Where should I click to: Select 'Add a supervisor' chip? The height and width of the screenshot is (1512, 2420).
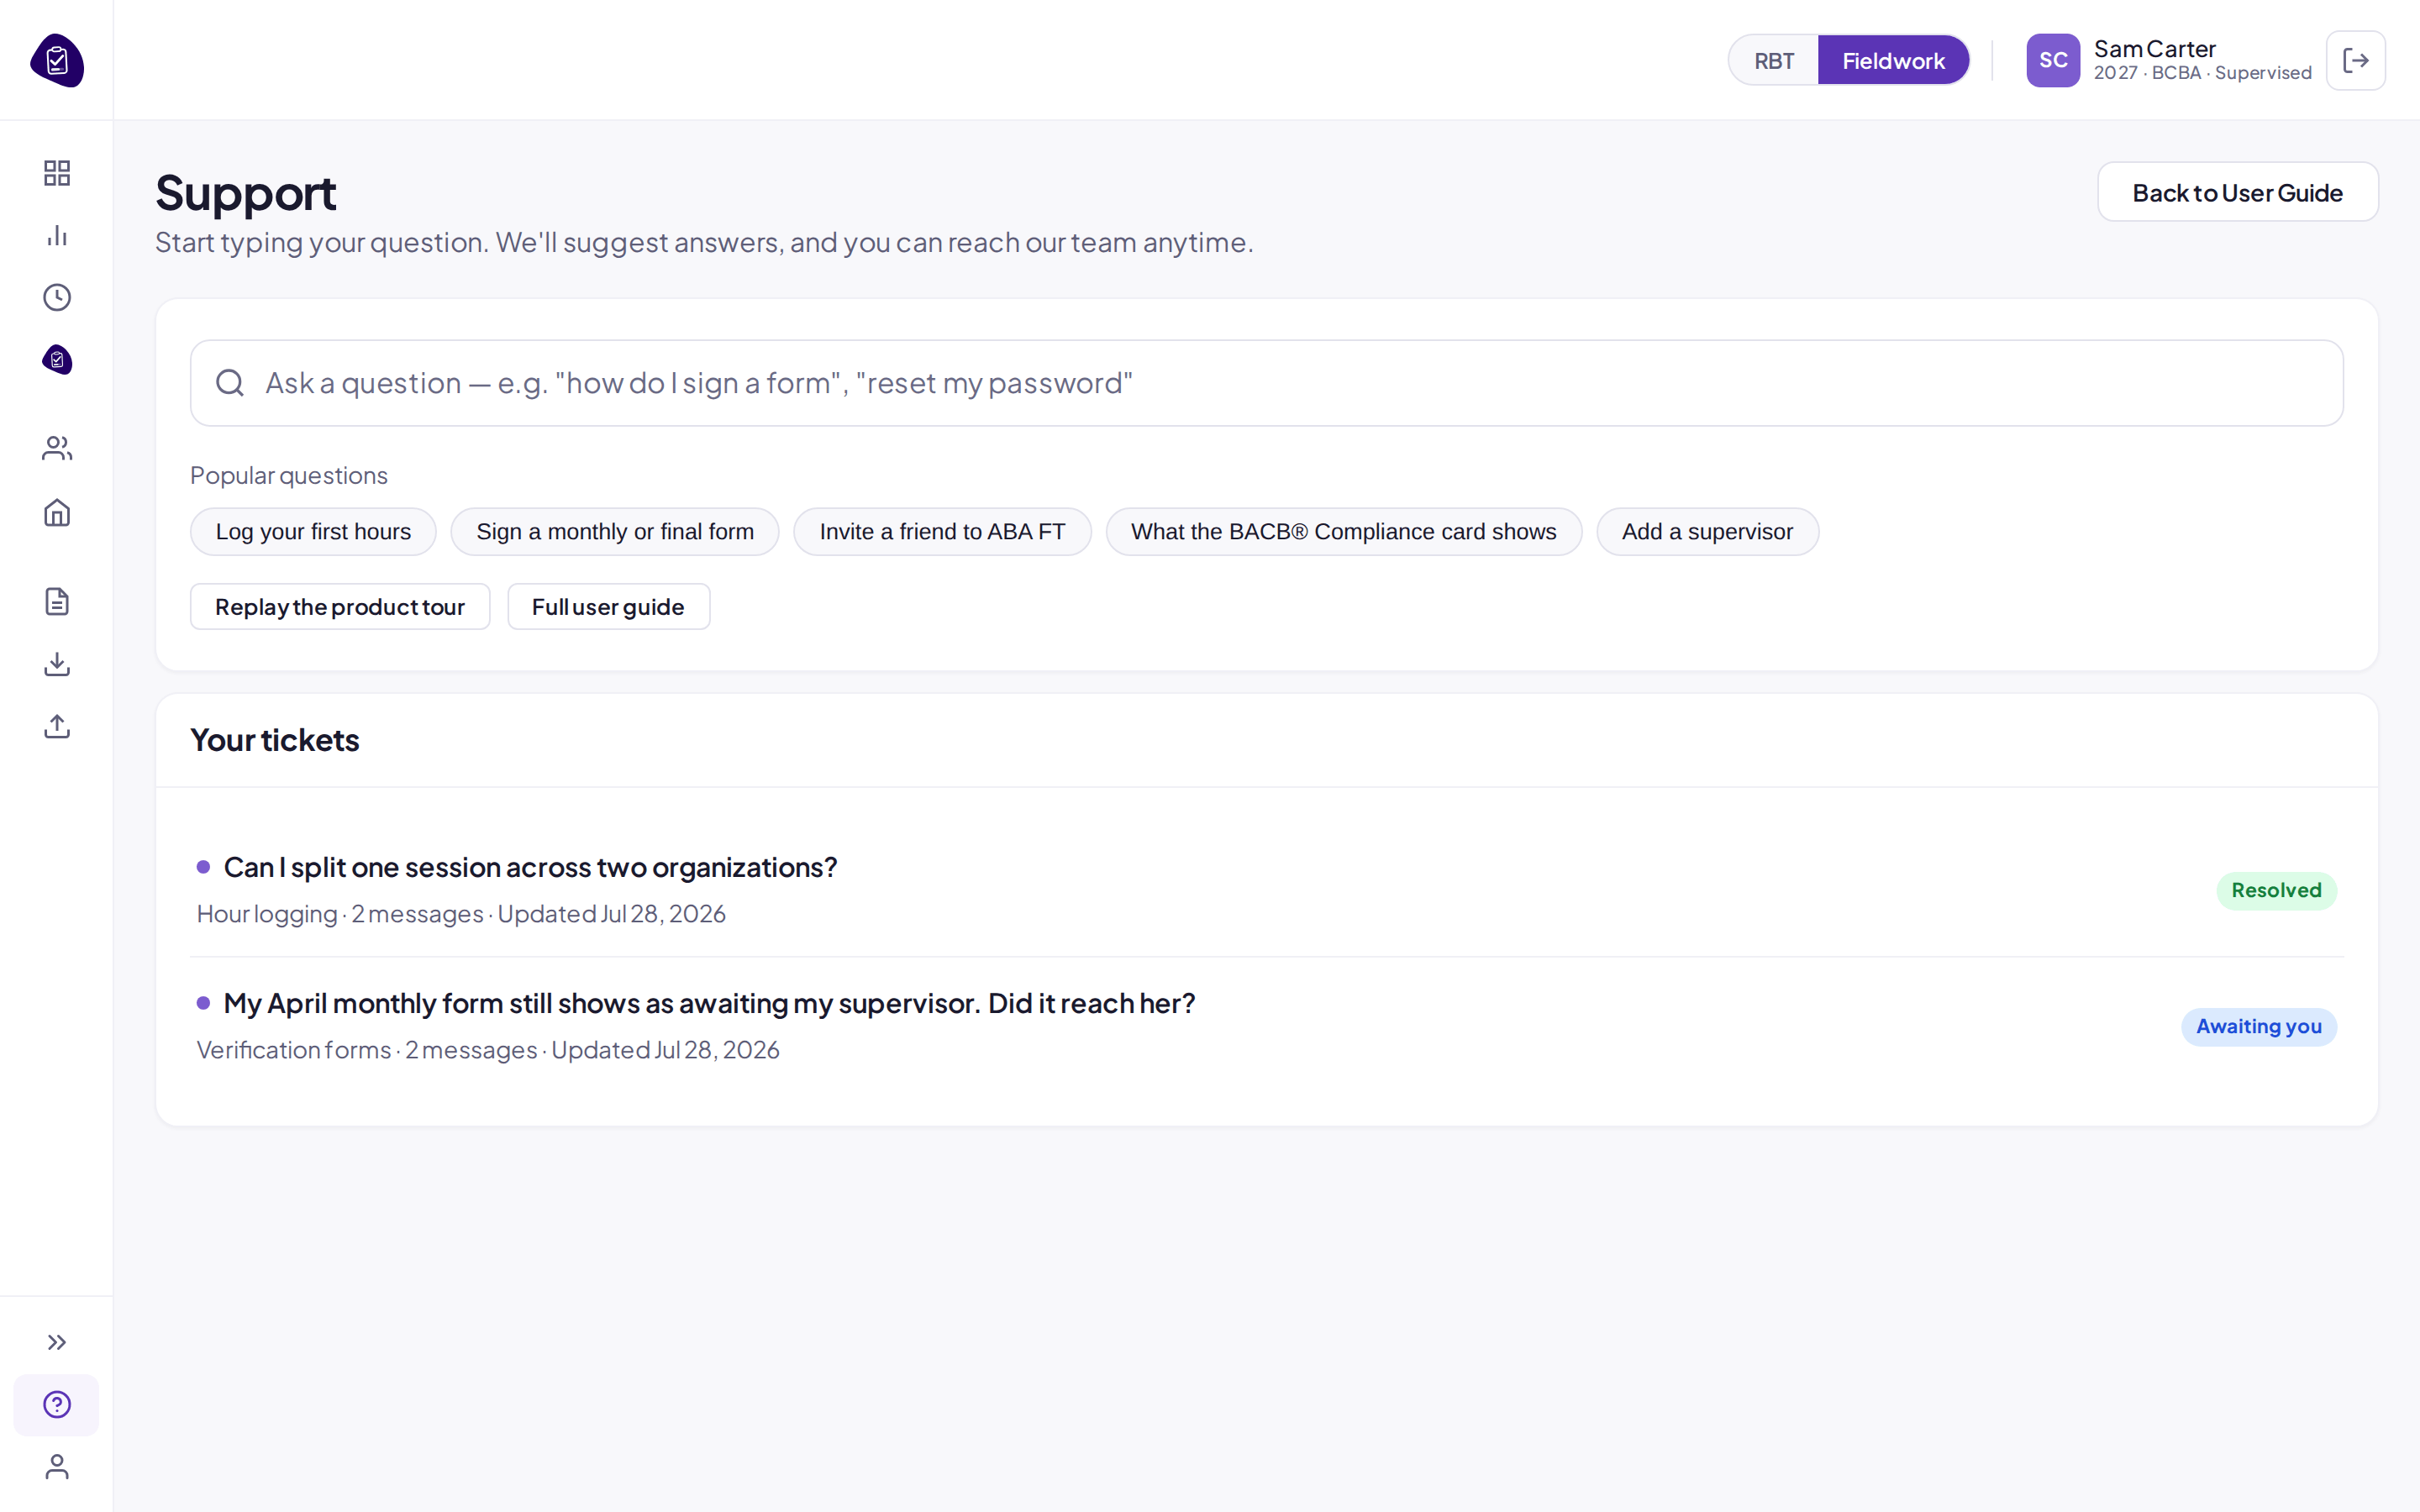click(x=1707, y=532)
